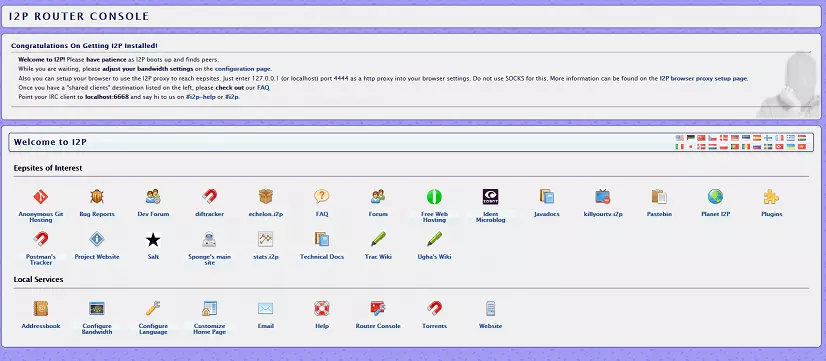Open the Free Web Hosting green icon
The image size is (826, 361).
[x=434, y=197]
